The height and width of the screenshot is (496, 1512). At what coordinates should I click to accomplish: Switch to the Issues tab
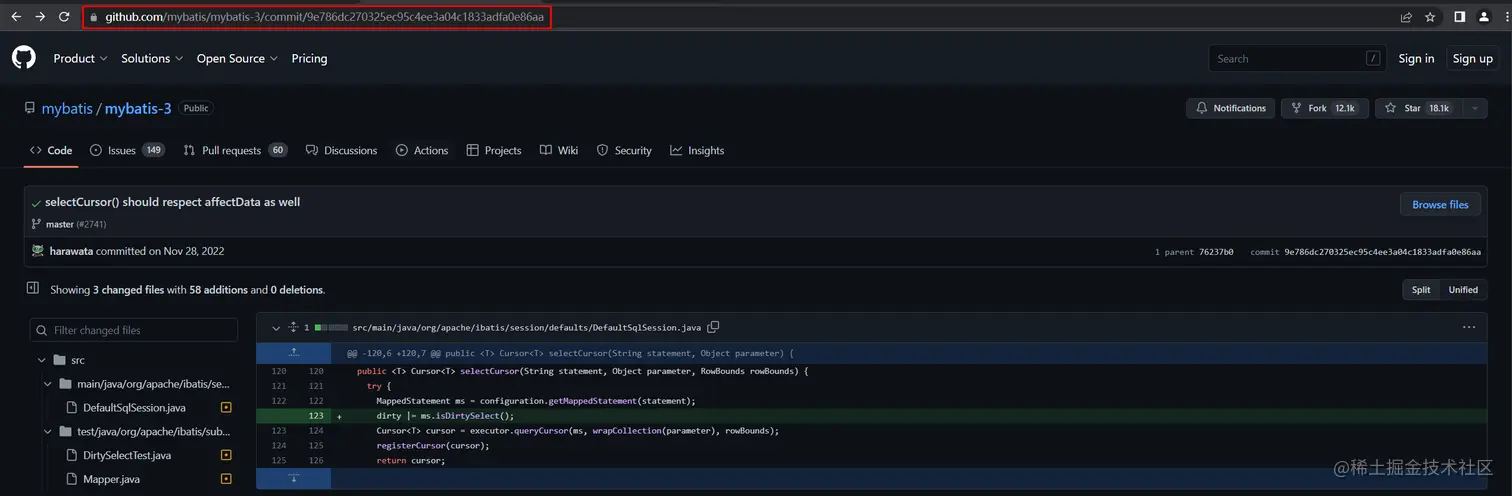point(127,150)
